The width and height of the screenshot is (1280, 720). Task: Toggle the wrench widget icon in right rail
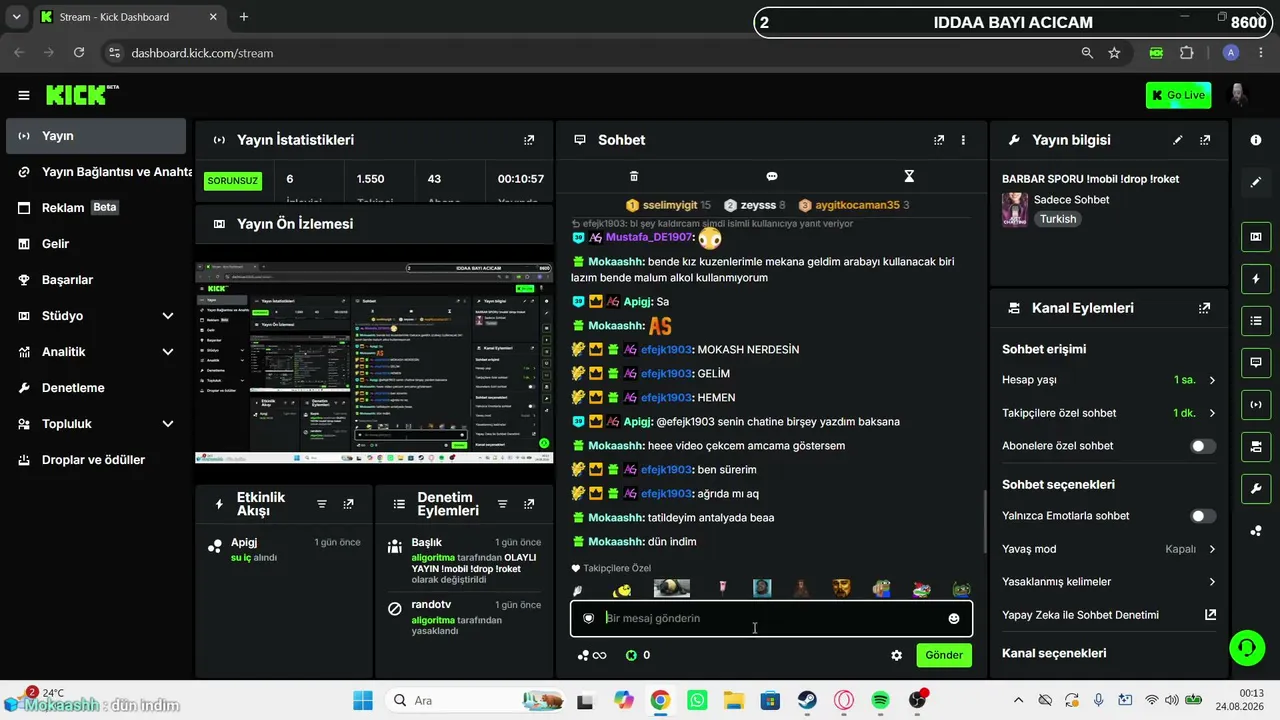tap(1256, 488)
